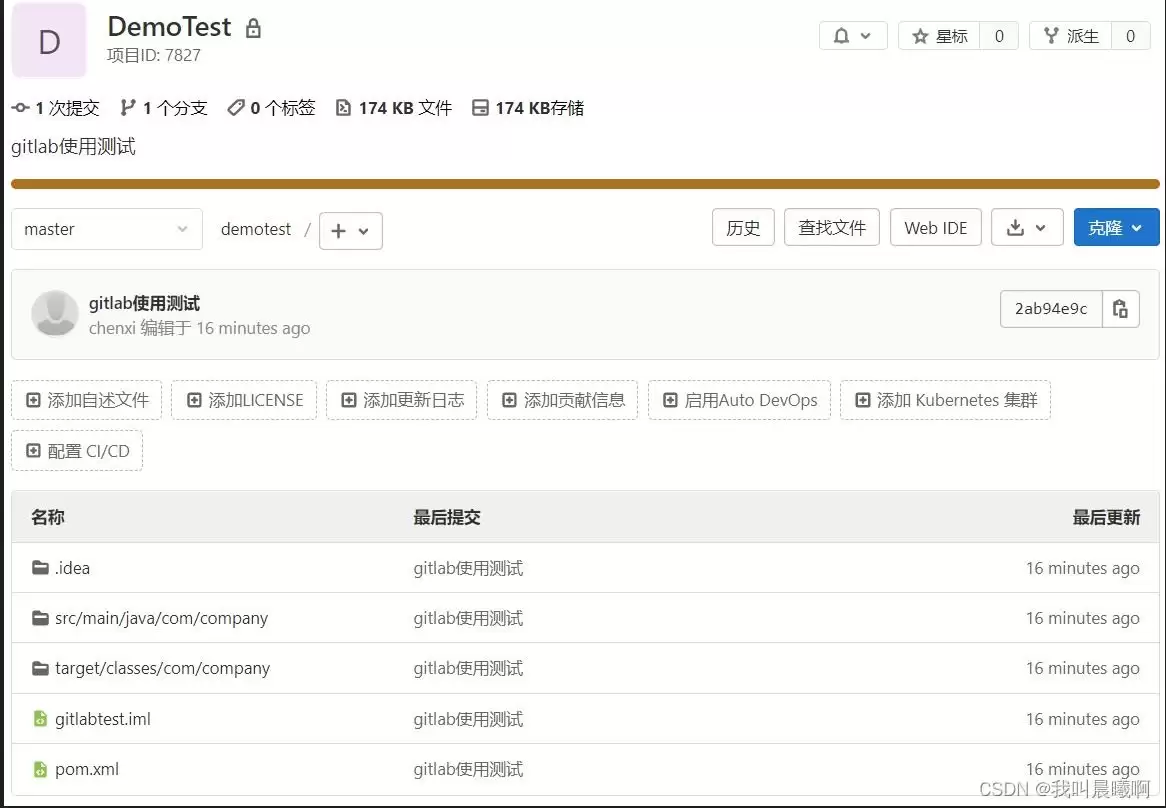Click the 174 KB存储 statistic
1166x808 pixels.
(528, 108)
